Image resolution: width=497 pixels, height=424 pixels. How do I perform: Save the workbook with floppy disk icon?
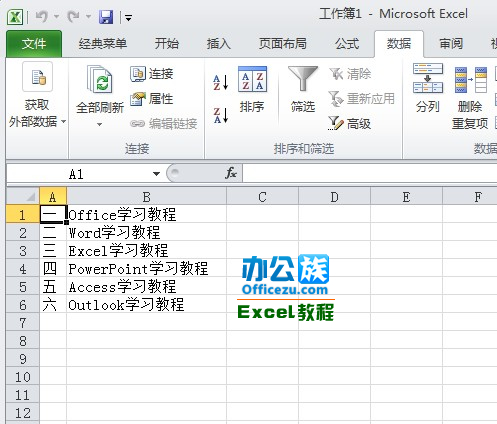[106, 17]
